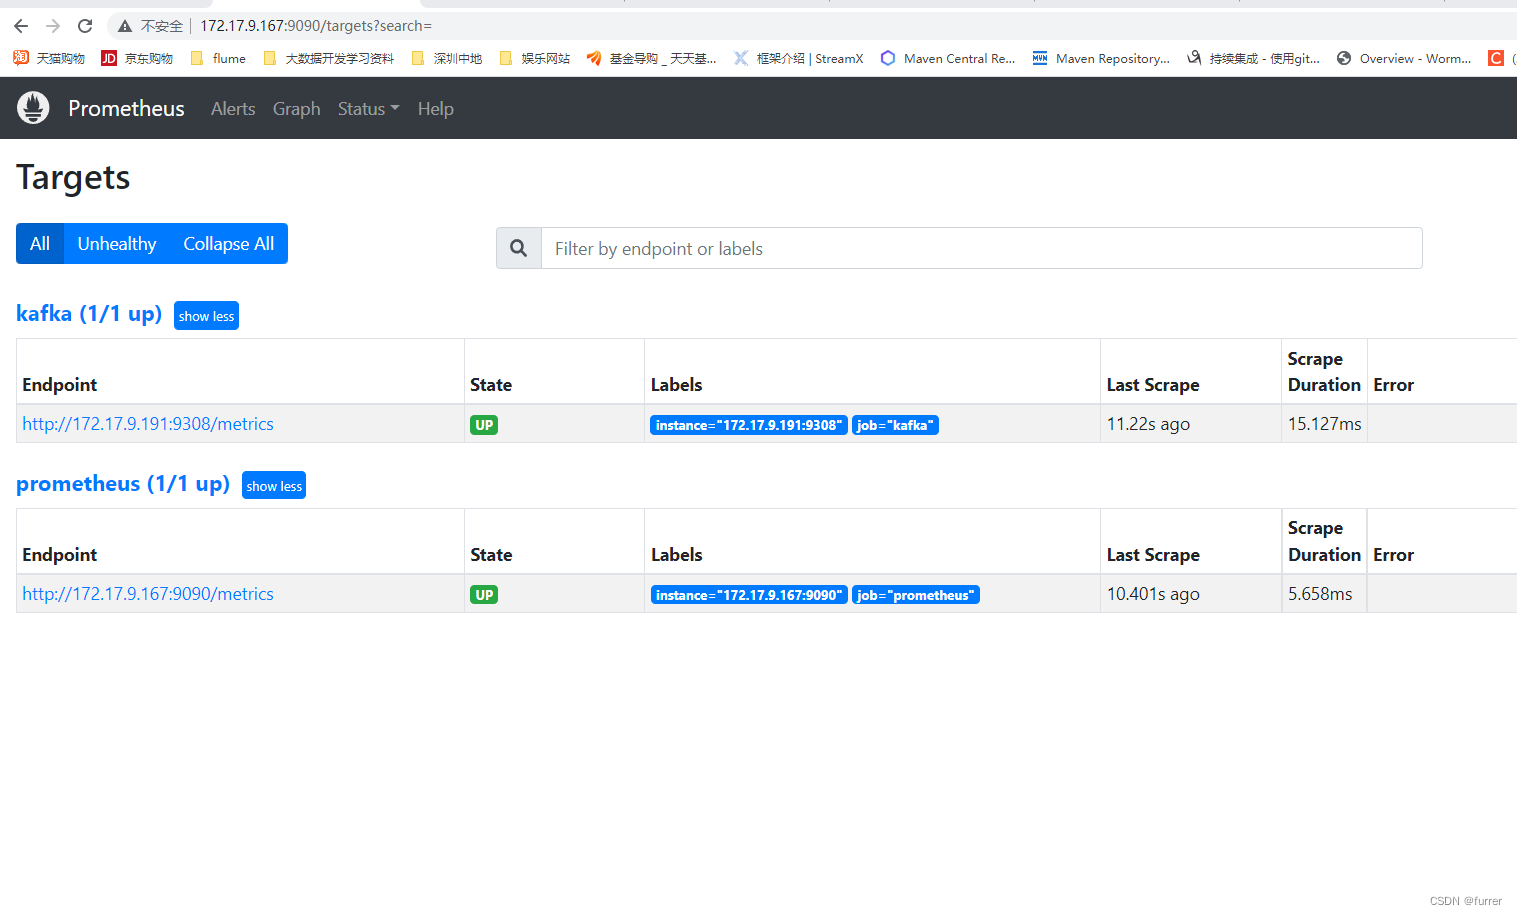
Task: Click the job="kafka" label badge
Action: pyautogui.click(x=895, y=425)
